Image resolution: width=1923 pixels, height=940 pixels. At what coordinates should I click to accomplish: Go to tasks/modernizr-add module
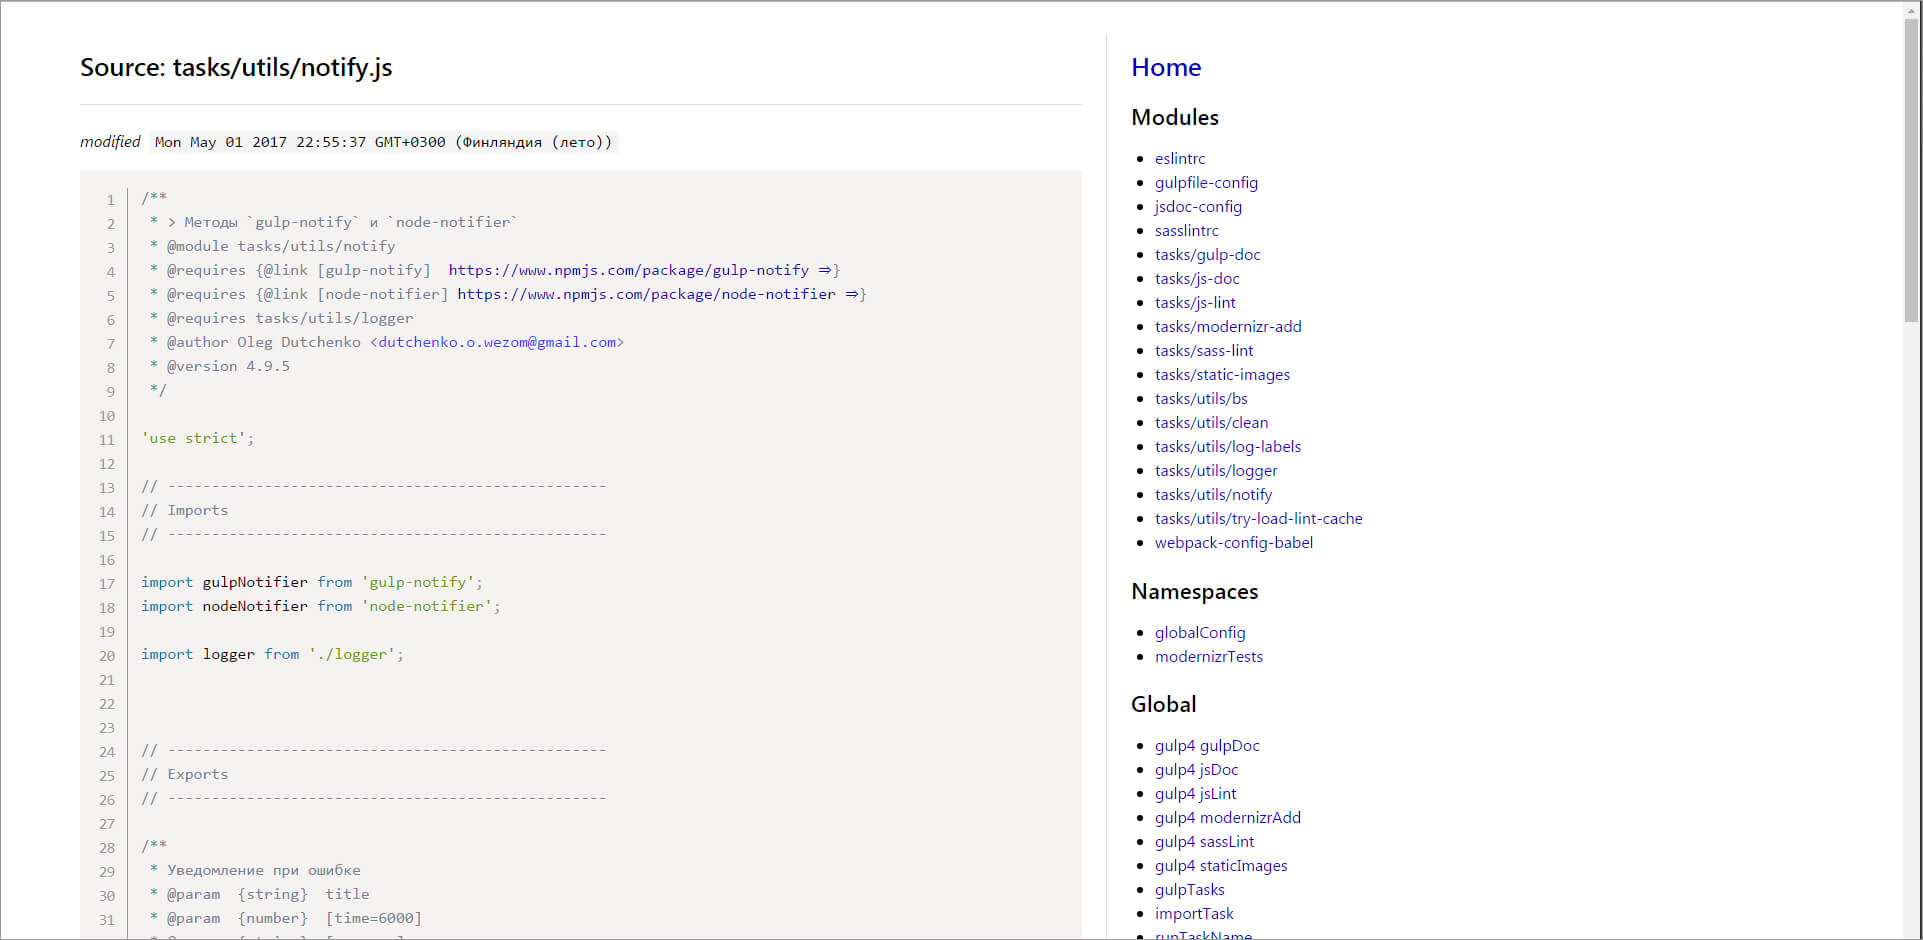pos(1228,326)
